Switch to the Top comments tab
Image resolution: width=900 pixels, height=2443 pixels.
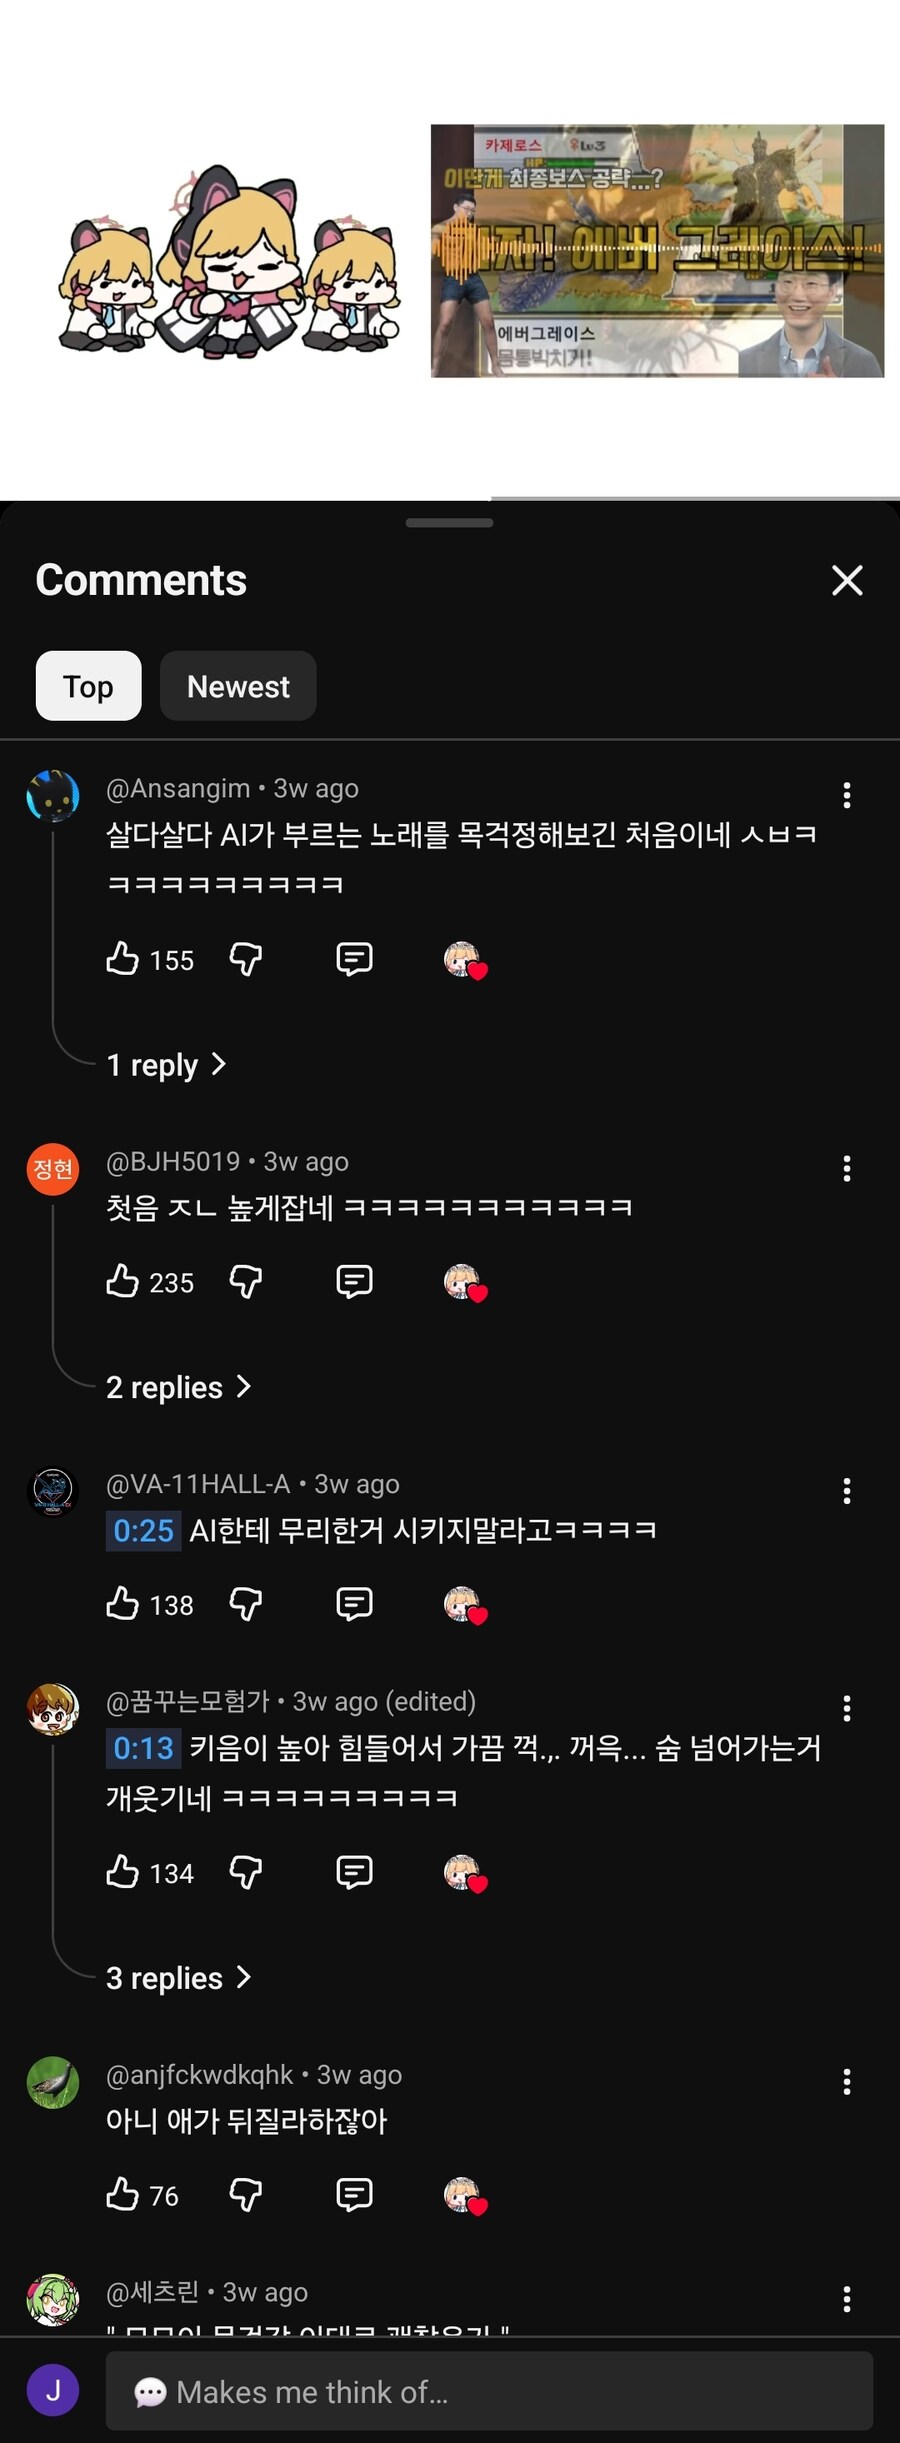point(88,686)
